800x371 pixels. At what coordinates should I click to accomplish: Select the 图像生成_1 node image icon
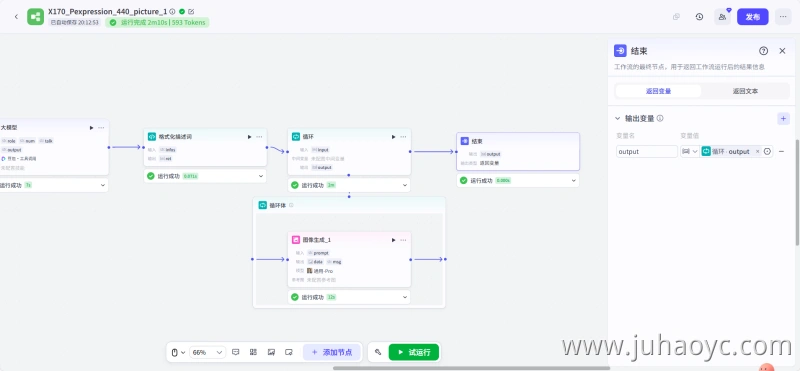(x=295, y=240)
